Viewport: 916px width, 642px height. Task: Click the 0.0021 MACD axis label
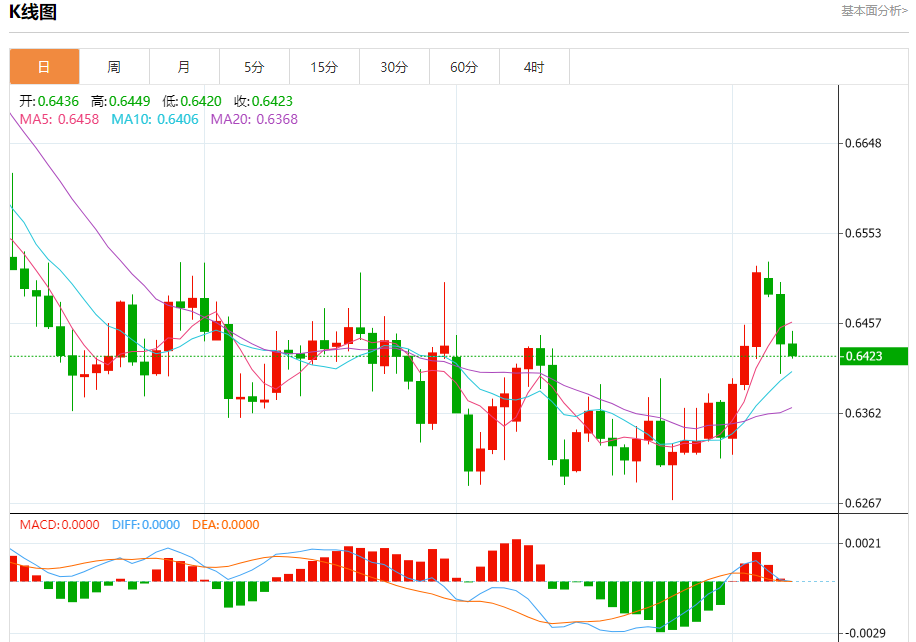863,543
